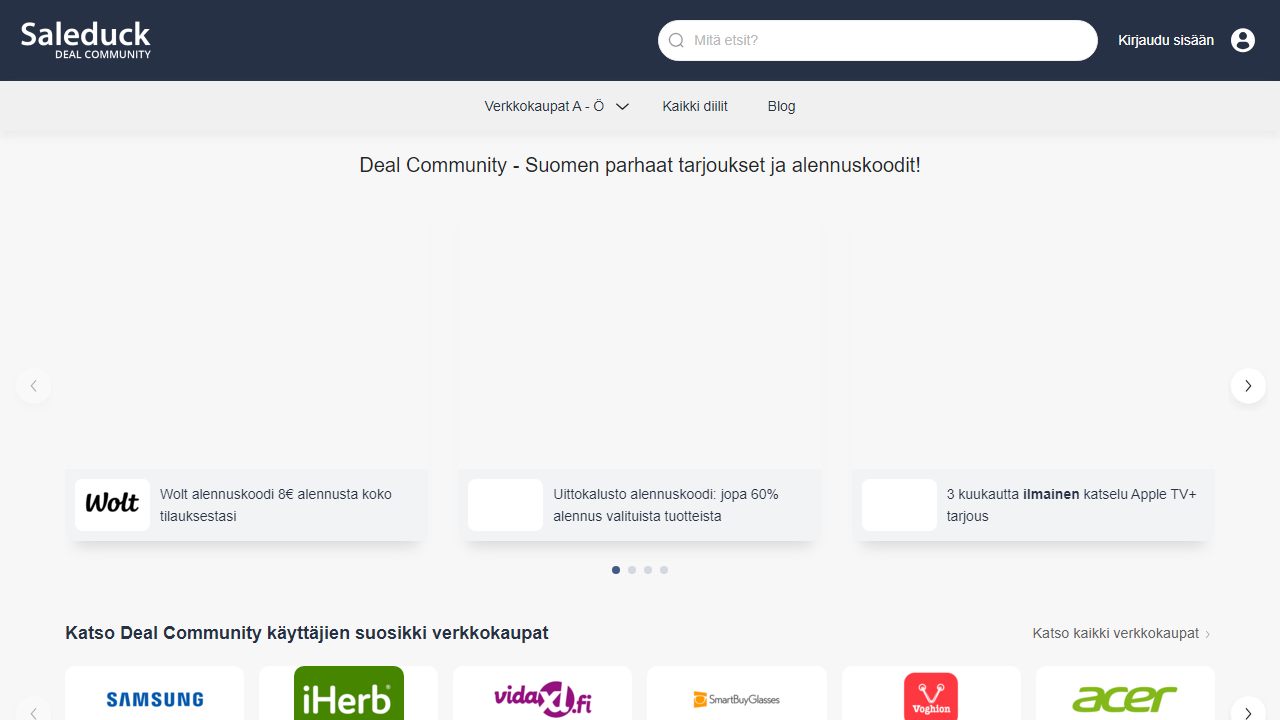The image size is (1280, 720).
Task: Select the Wolt logo on the deal card
Action: (111, 504)
